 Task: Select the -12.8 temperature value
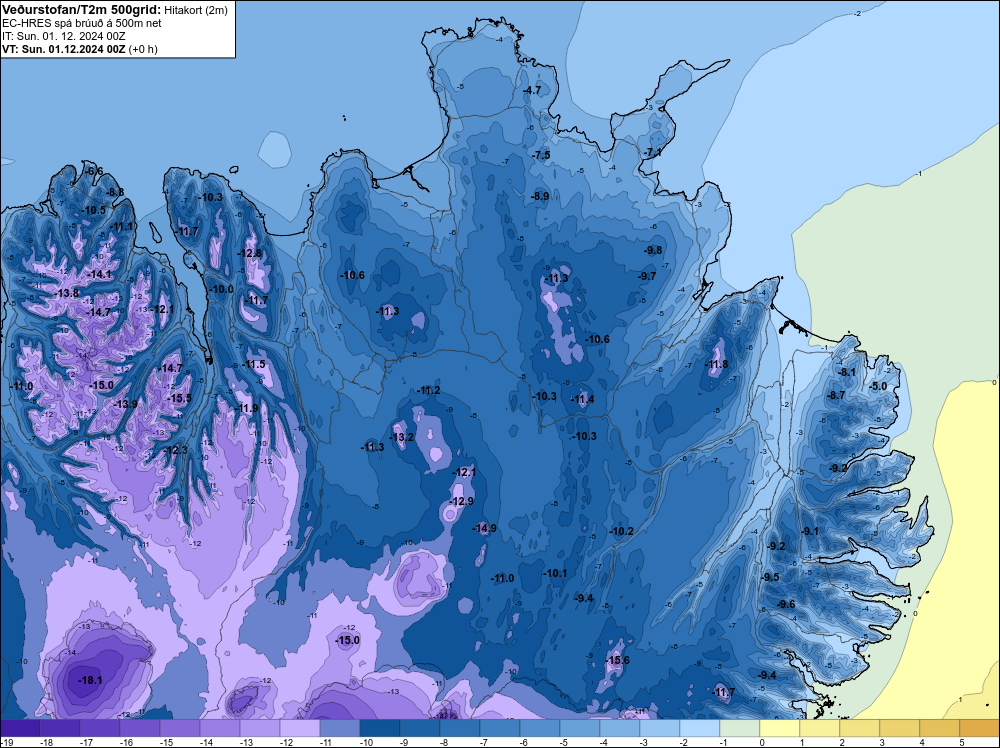249,253
